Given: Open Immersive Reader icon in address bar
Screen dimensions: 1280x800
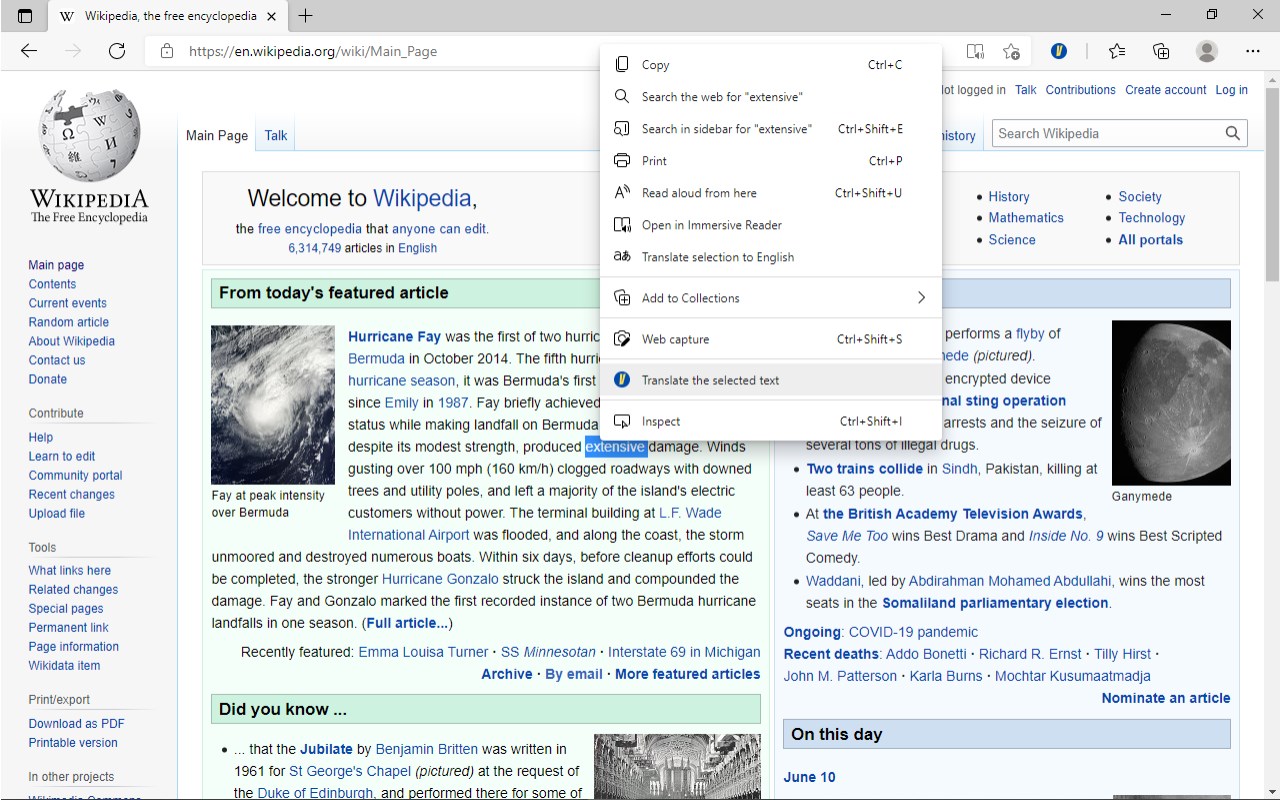Looking at the screenshot, I should point(975,51).
